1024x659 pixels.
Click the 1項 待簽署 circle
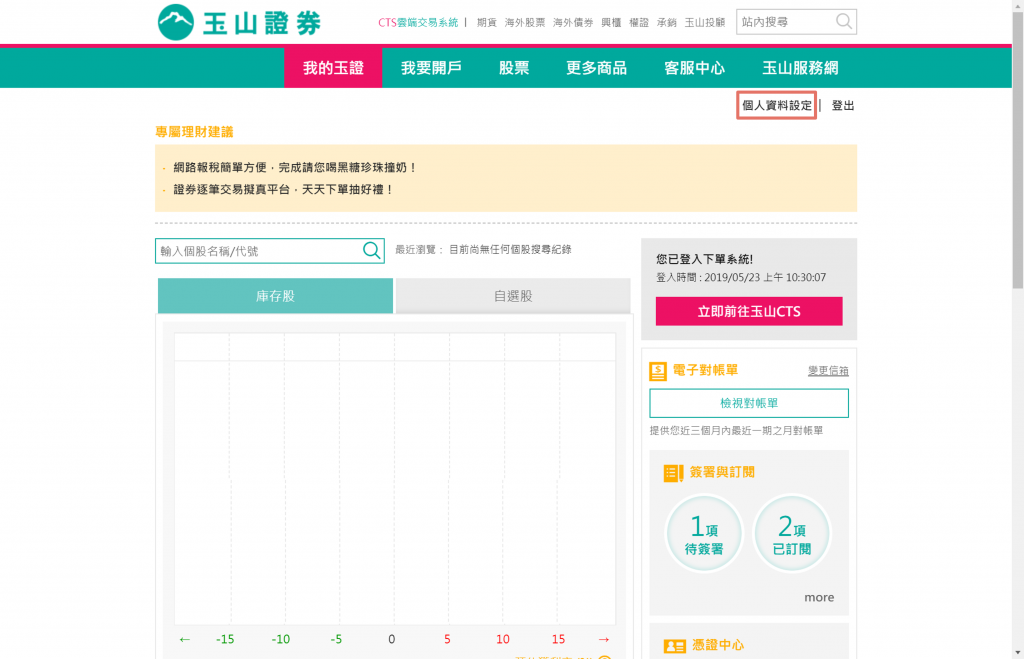coord(704,534)
